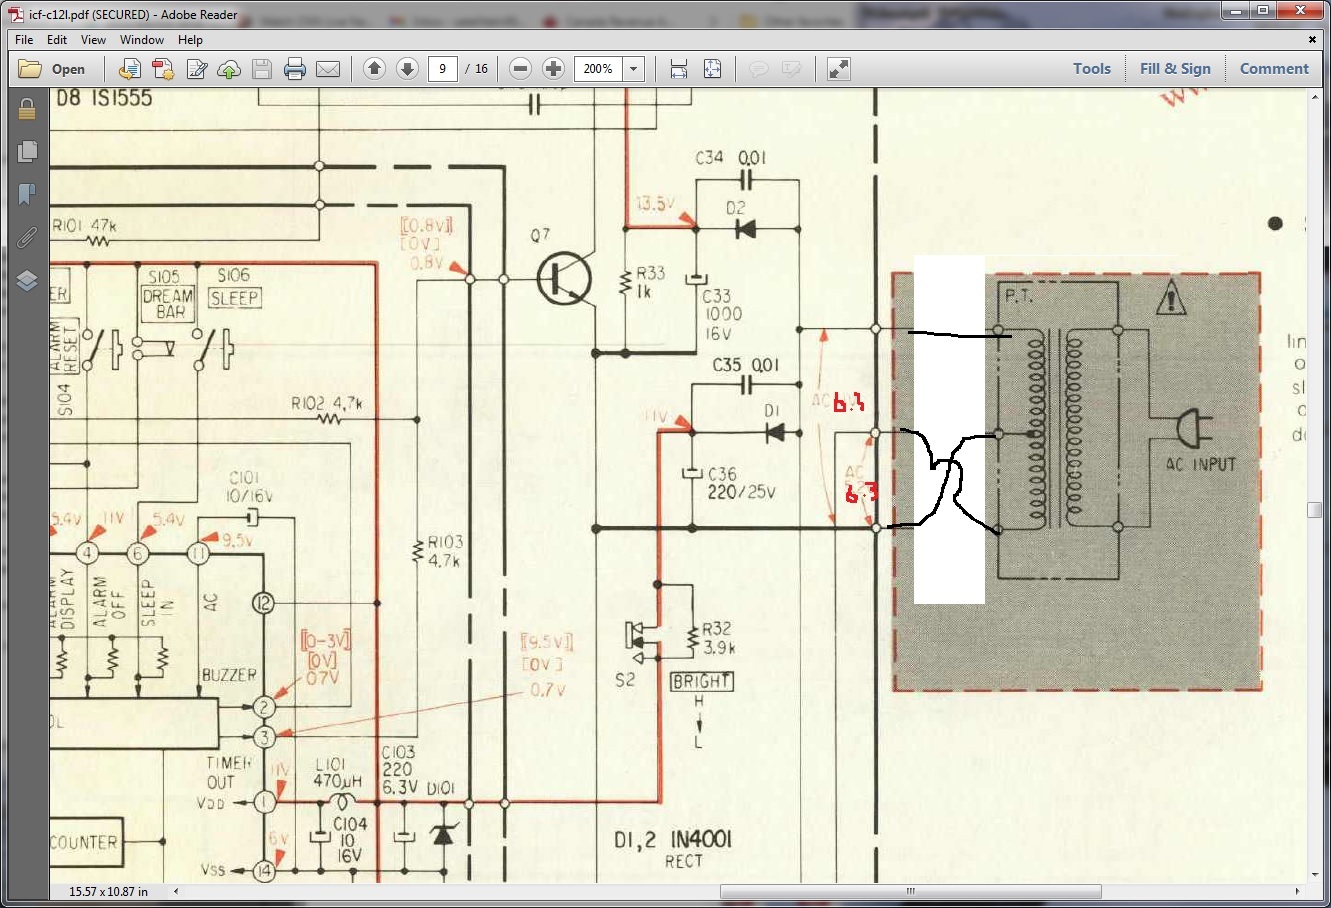Toggle fit-to-width scrolling mode
The height and width of the screenshot is (908, 1331).
[679, 69]
